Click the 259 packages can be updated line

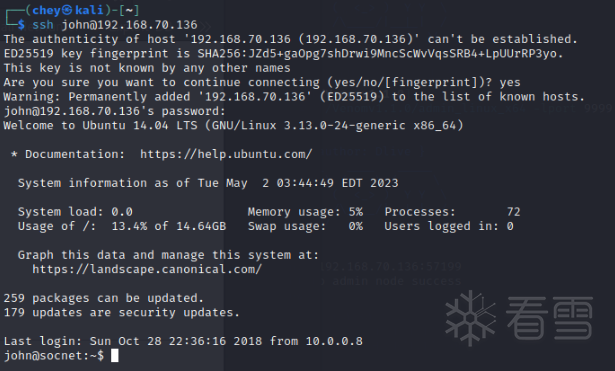click(104, 298)
